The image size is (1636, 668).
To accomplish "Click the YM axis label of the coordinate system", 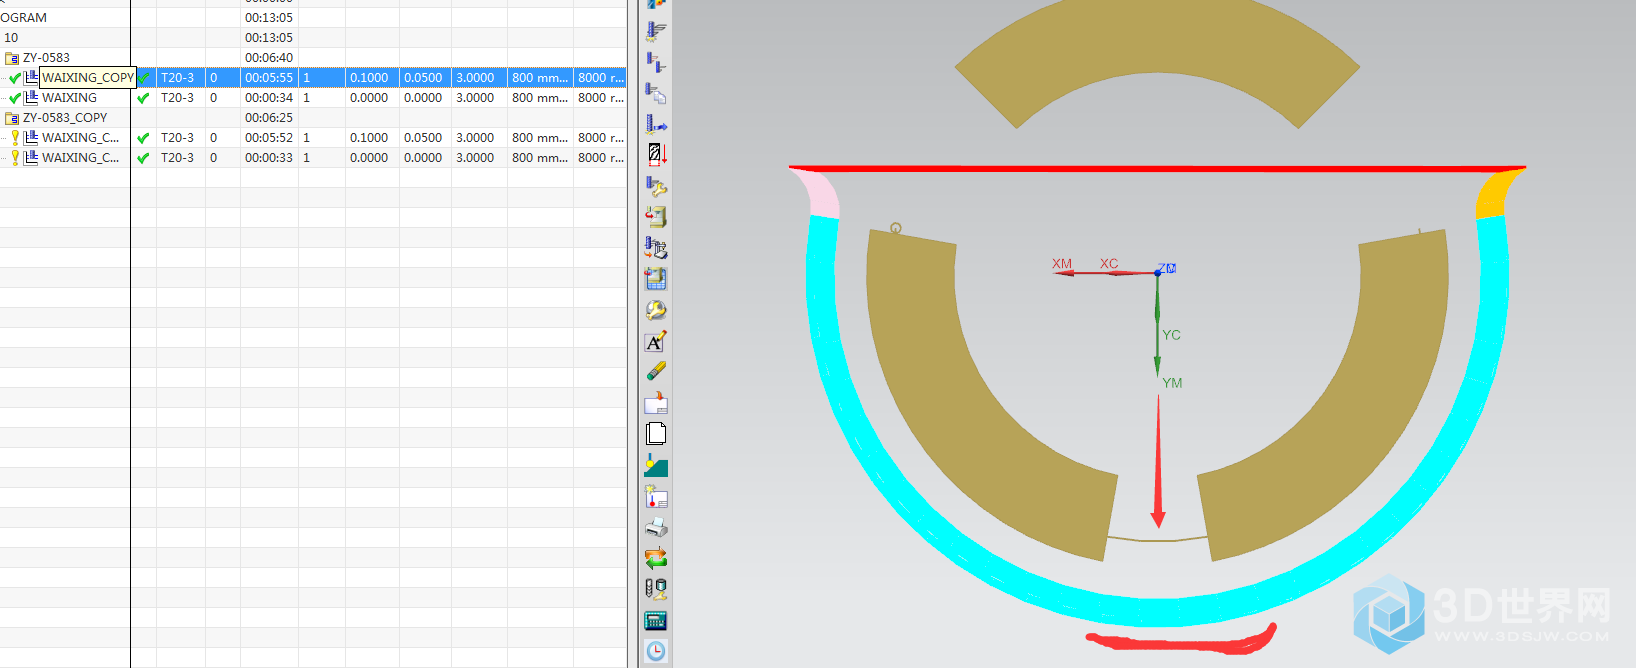I will coord(1172,383).
